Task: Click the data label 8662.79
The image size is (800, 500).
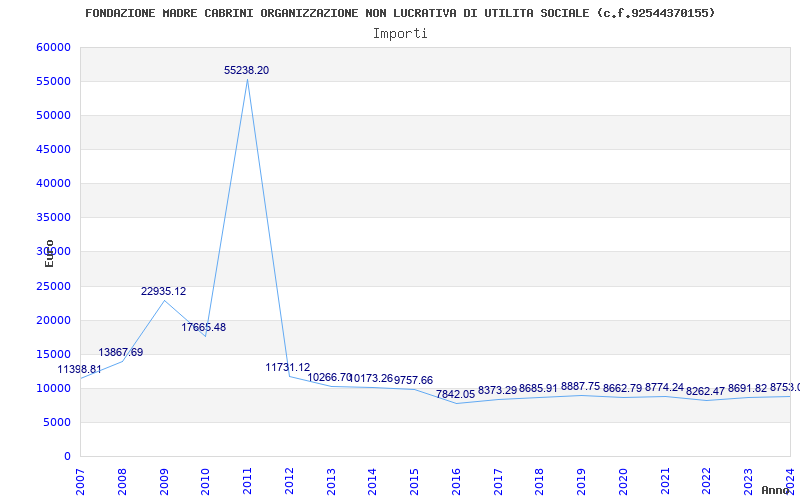Action: 622,389
